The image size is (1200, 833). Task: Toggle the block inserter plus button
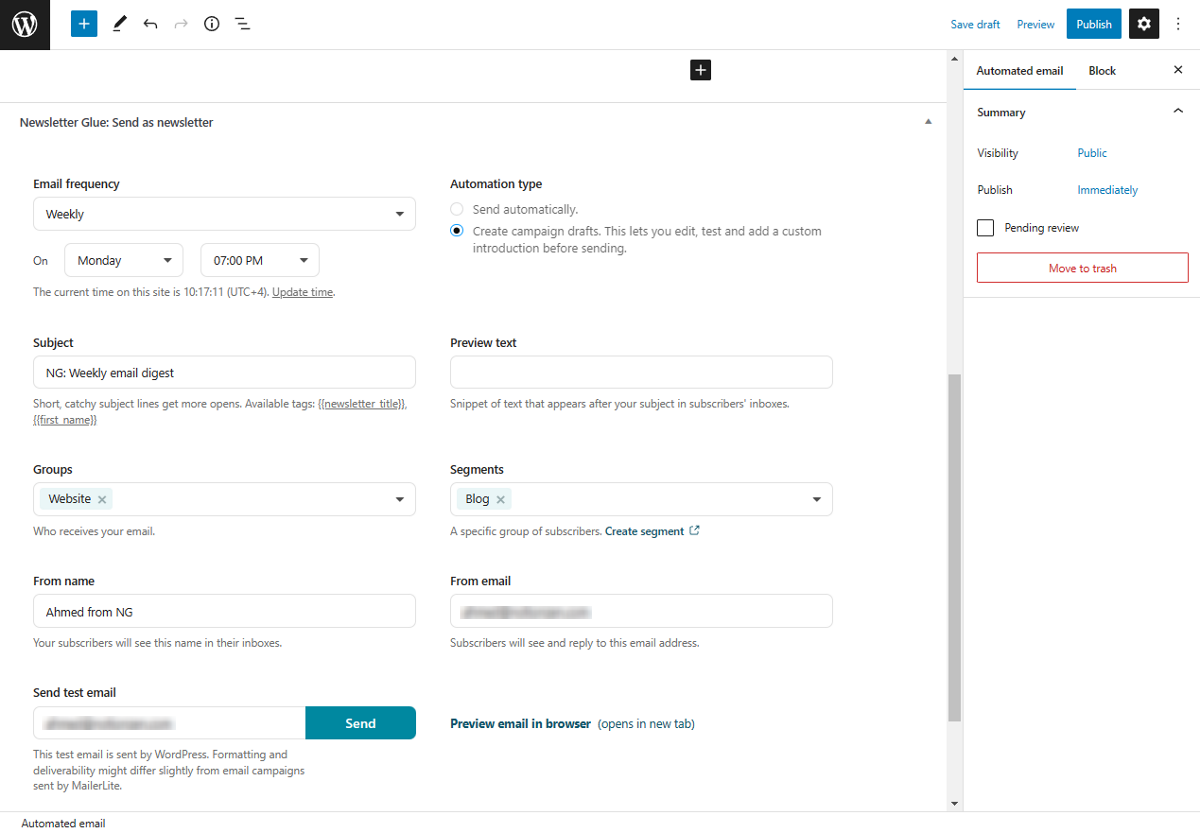click(x=84, y=24)
